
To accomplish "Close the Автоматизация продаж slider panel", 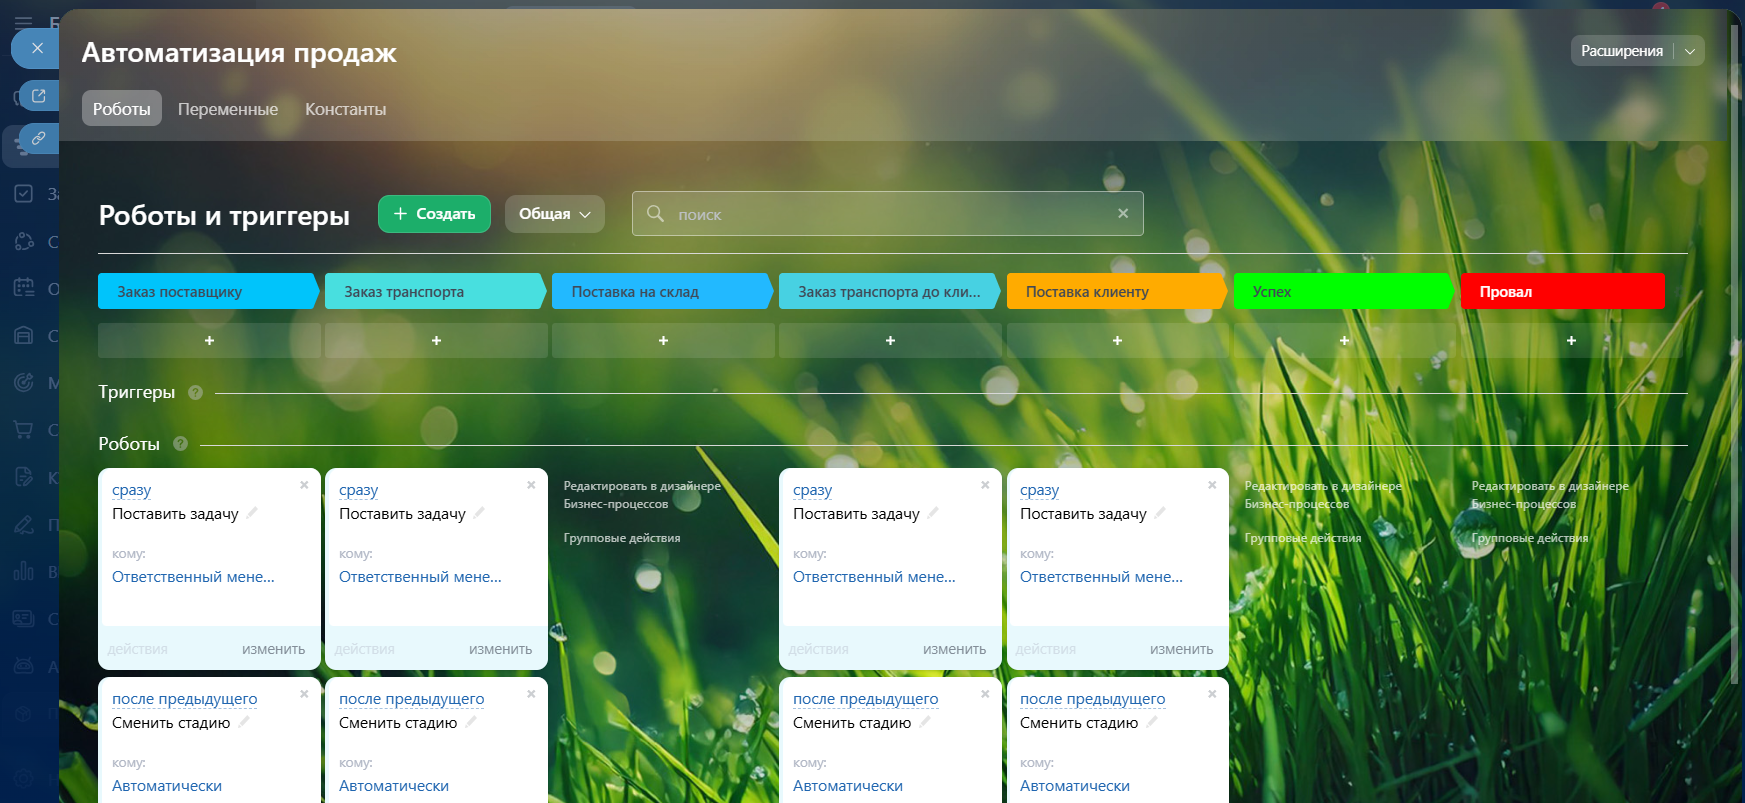I will coord(37,48).
